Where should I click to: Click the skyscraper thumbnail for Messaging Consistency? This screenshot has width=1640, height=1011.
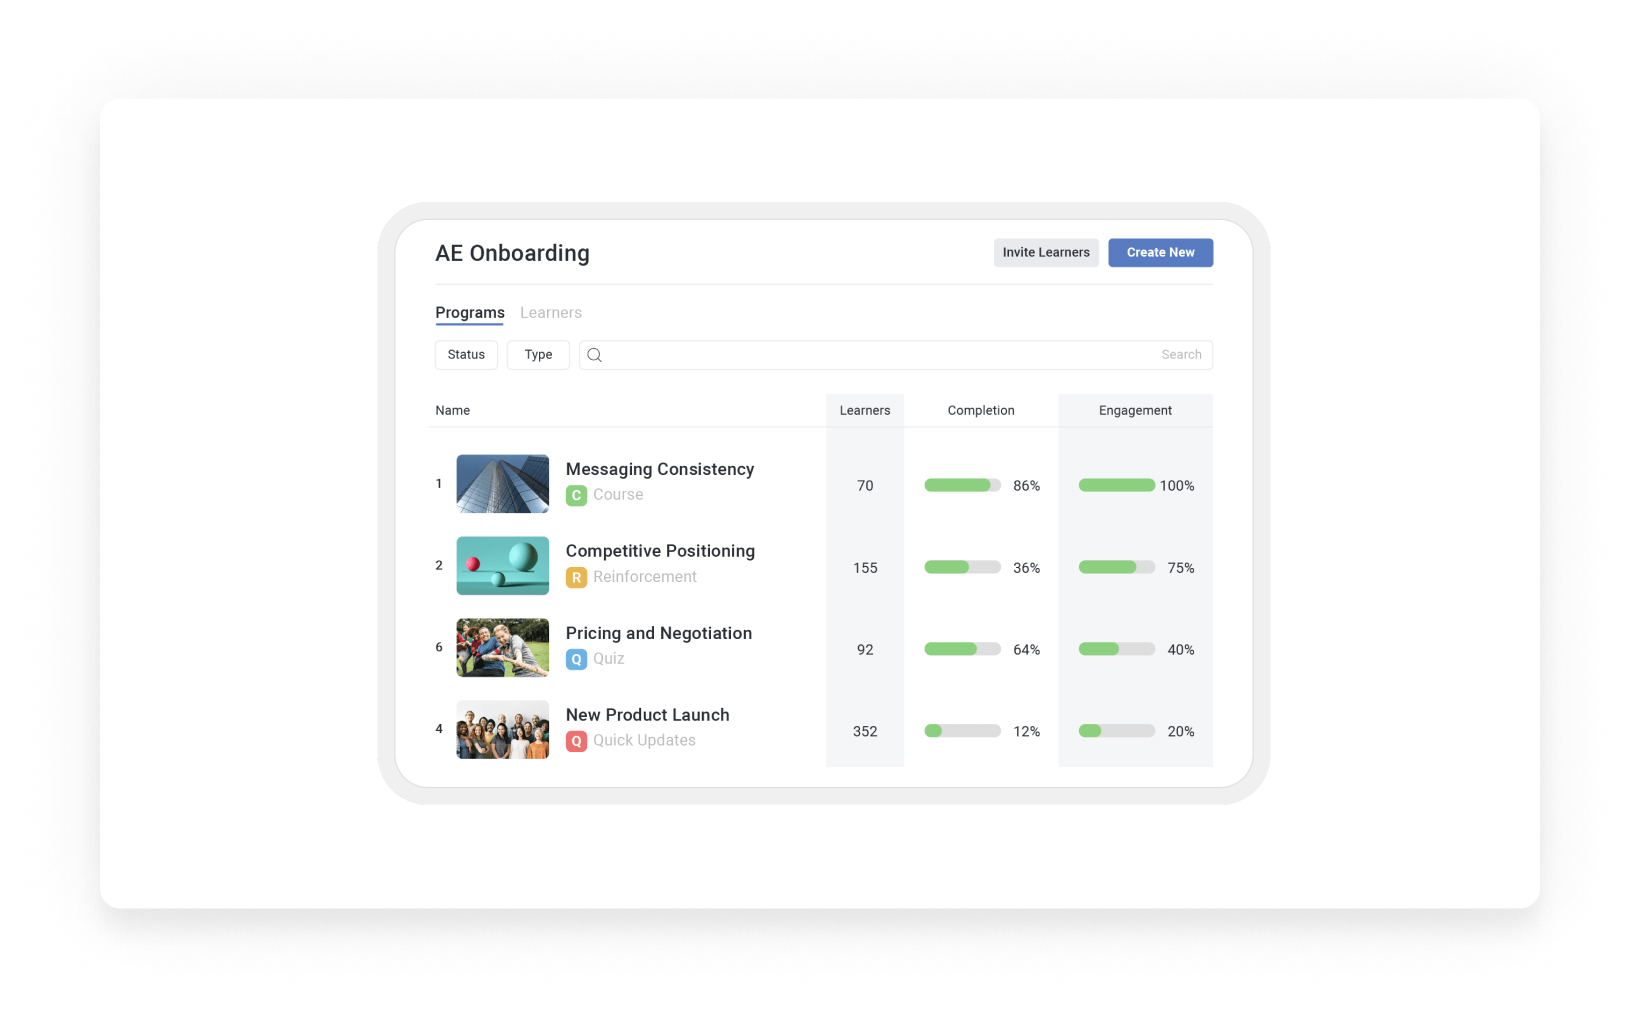click(x=502, y=484)
